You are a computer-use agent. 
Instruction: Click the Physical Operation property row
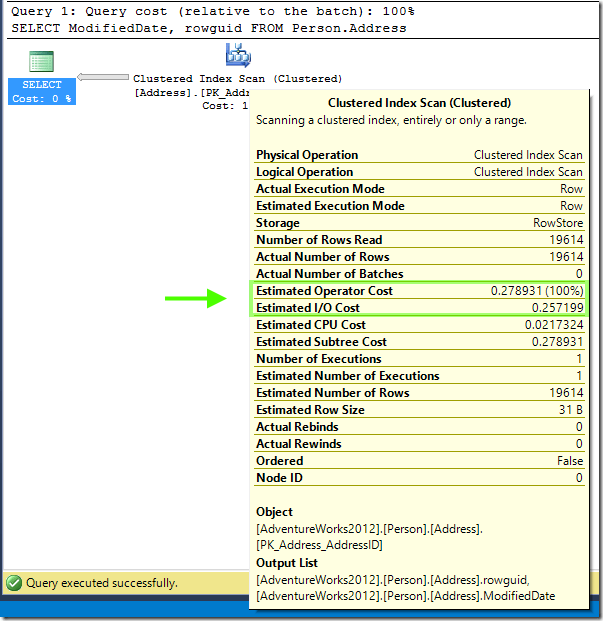coord(419,155)
